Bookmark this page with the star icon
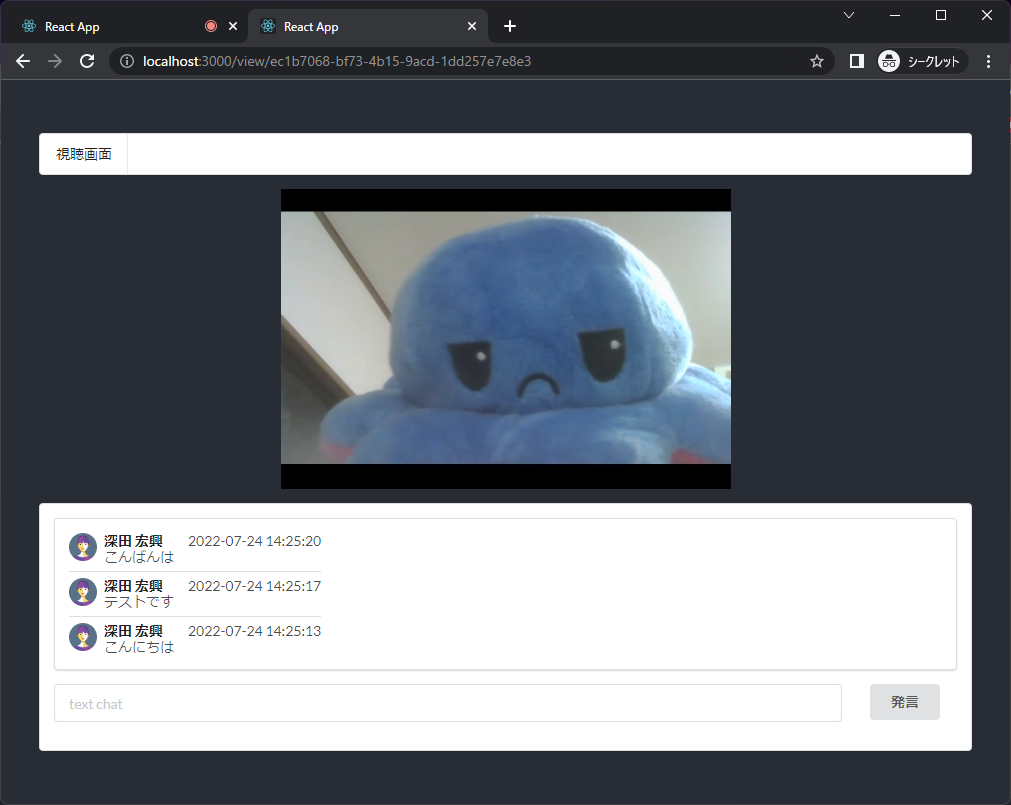This screenshot has width=1011, height=805. click(x=817, y=61)
